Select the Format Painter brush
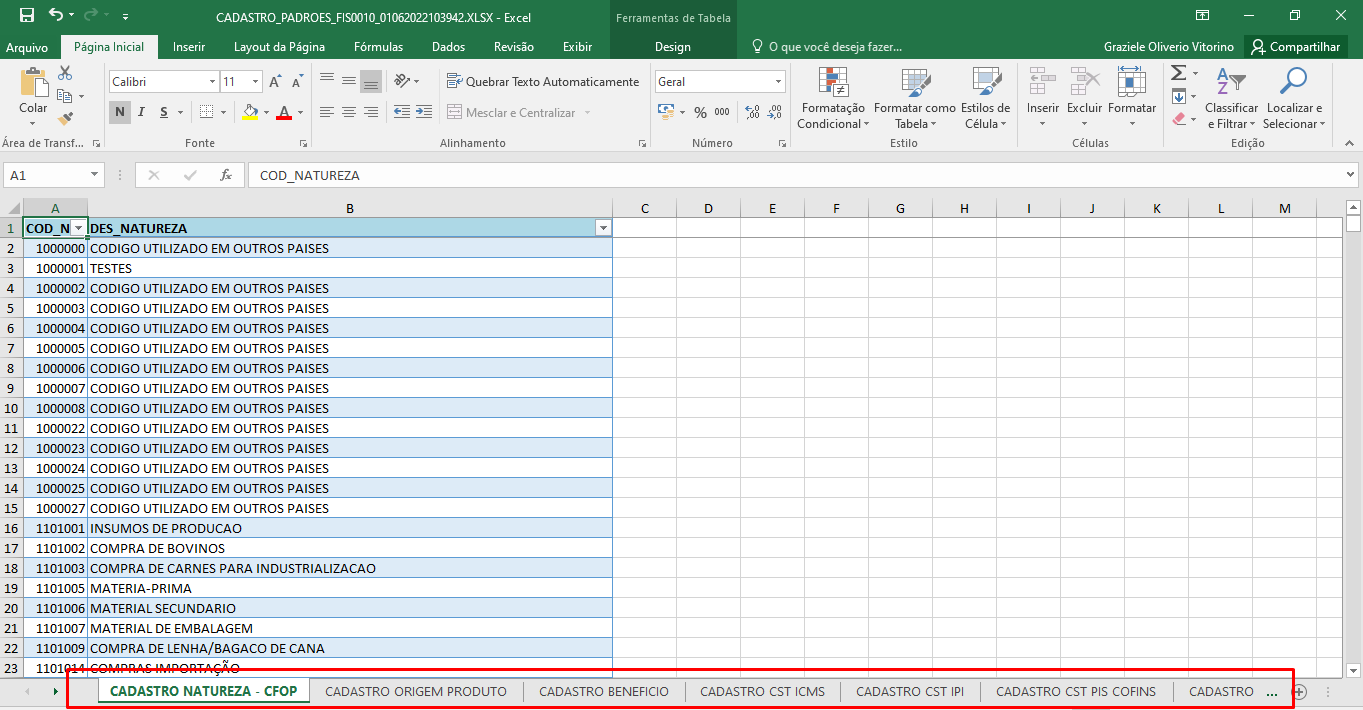The image size is (1363, 710). pos(65,119)
